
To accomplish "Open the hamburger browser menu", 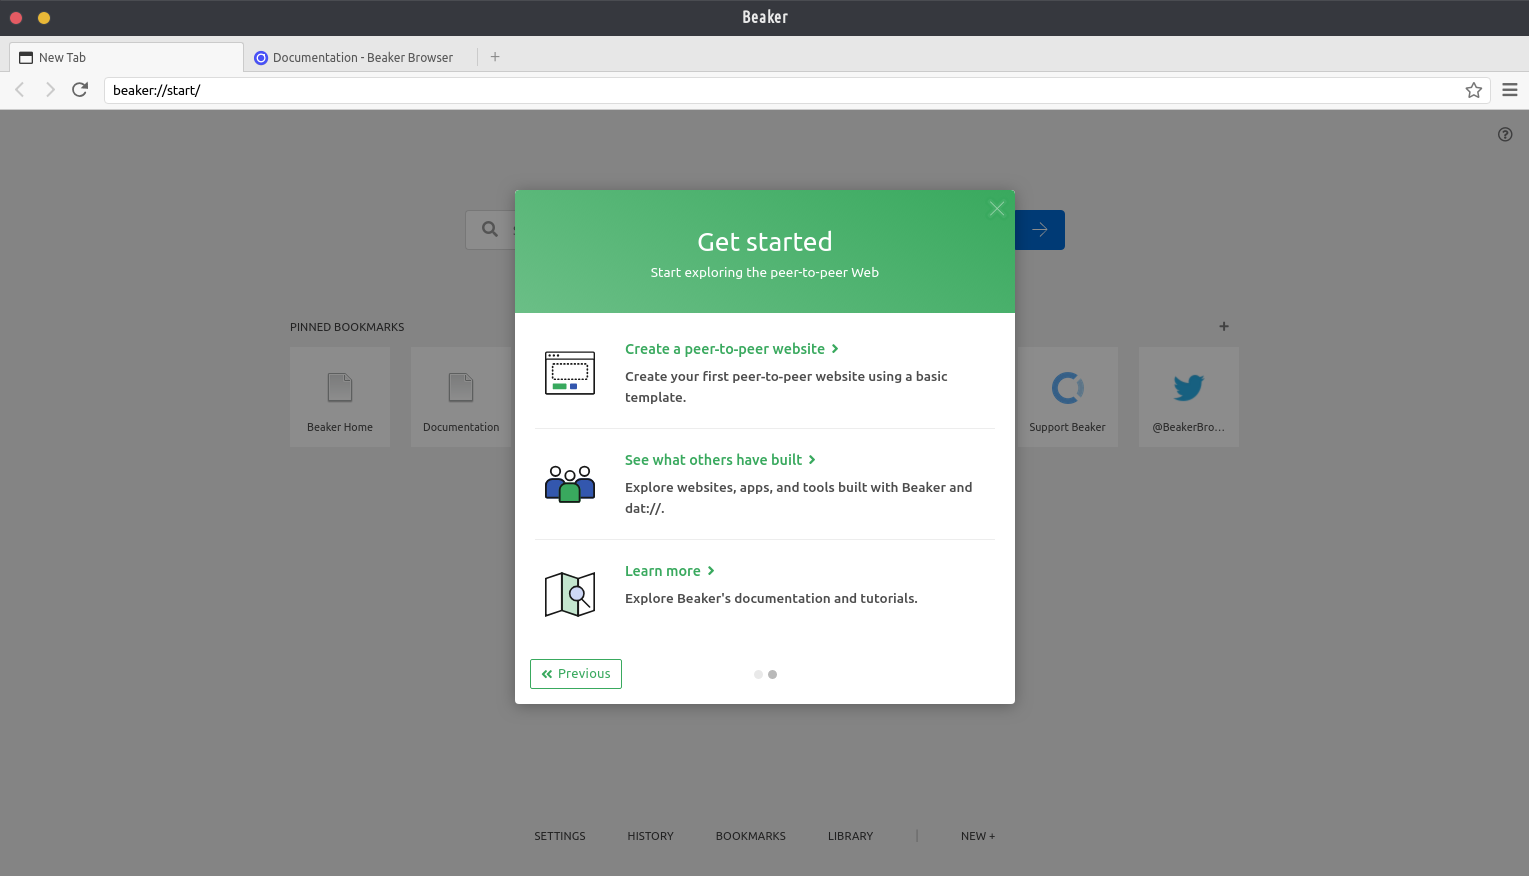I will (x=1509, y=90).
